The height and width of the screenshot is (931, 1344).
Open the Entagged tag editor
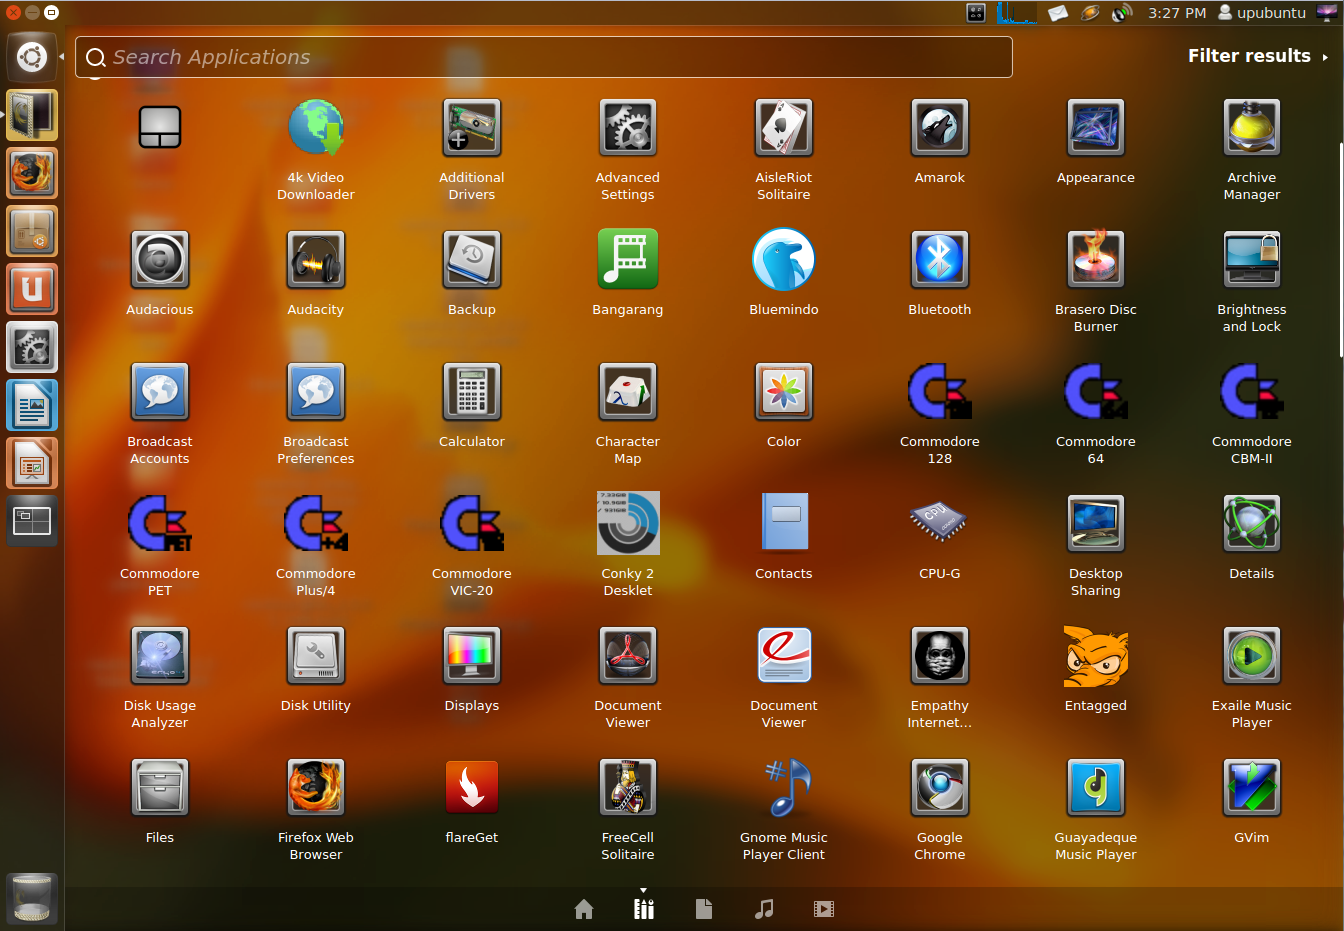point(1095,655)
